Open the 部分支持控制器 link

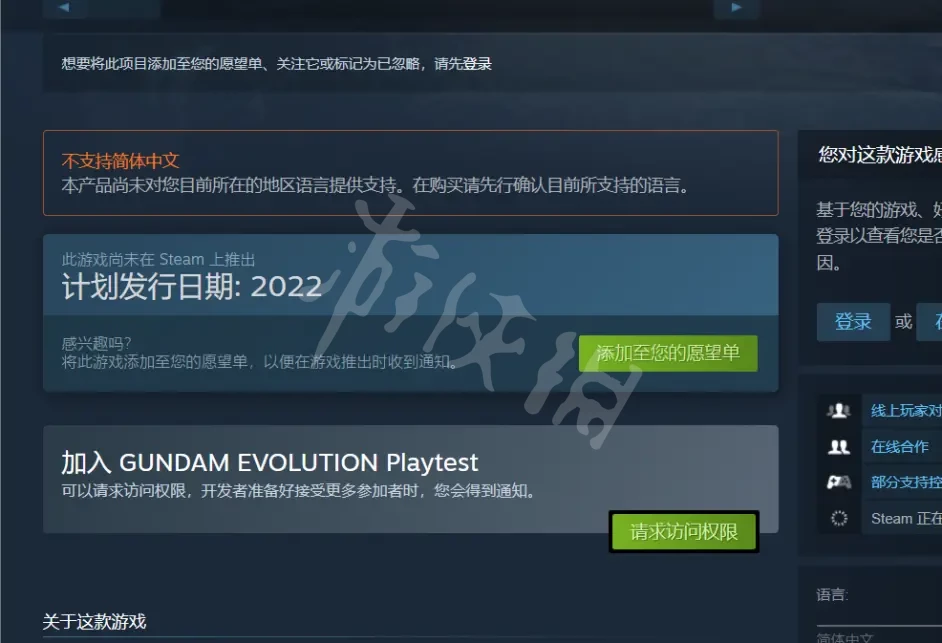tap(906, 482)
